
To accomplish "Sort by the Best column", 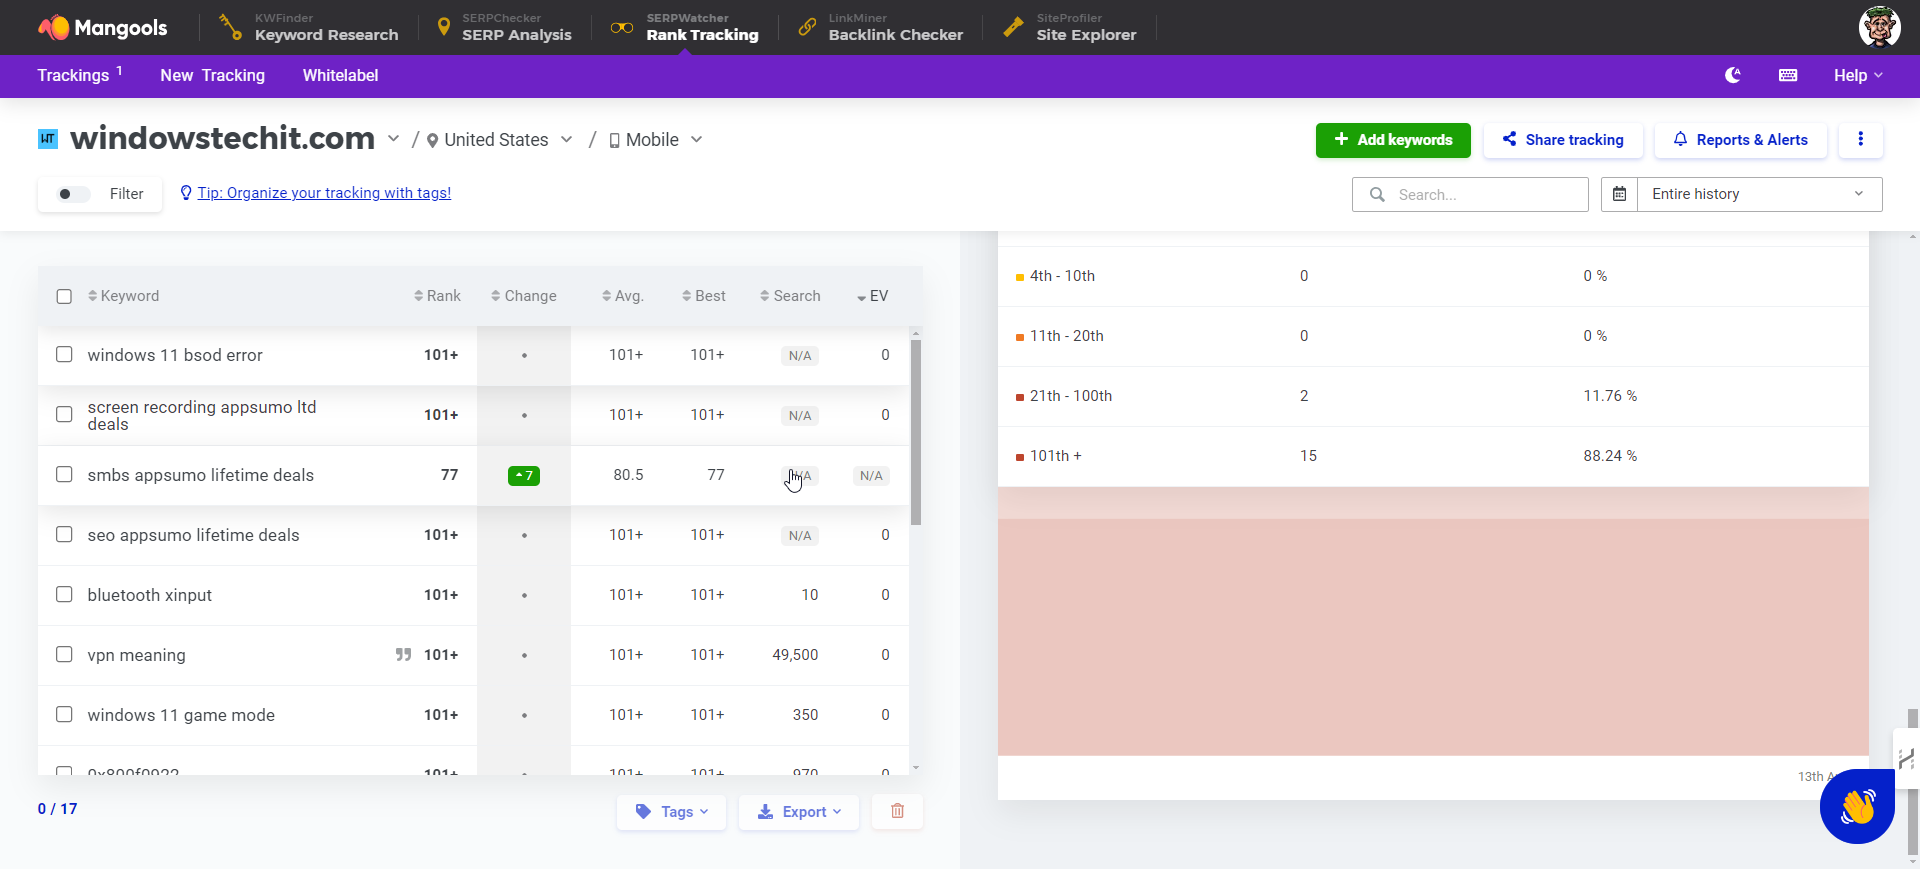I will coord(704,296).
